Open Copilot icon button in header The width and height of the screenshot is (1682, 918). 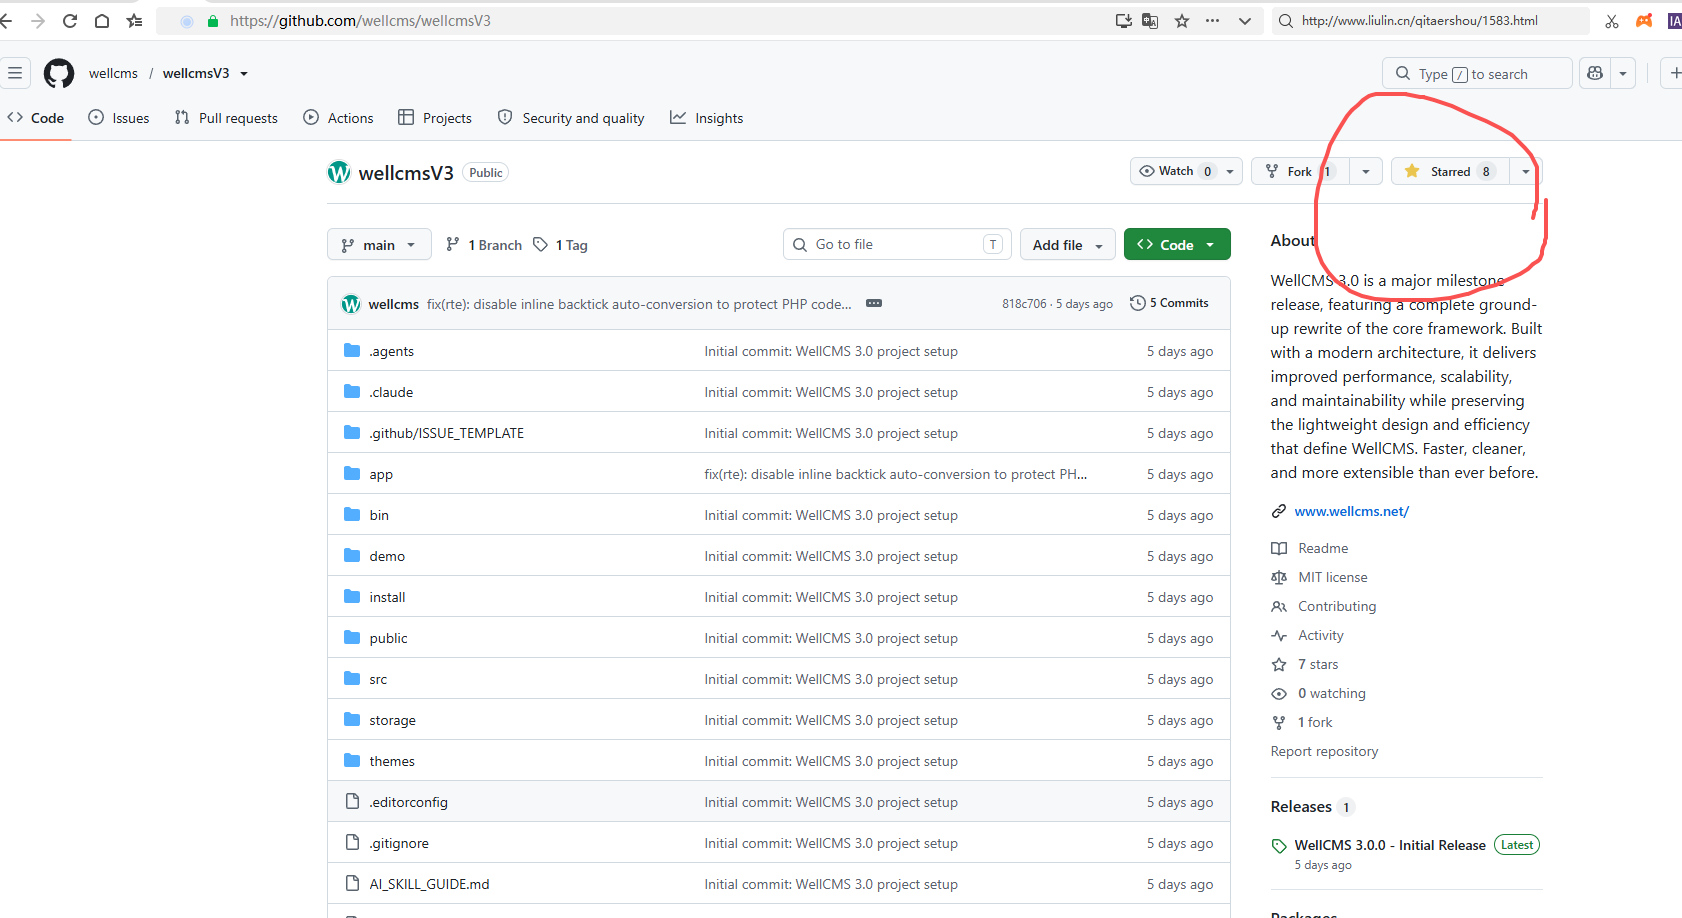(x=1595, y=73)
